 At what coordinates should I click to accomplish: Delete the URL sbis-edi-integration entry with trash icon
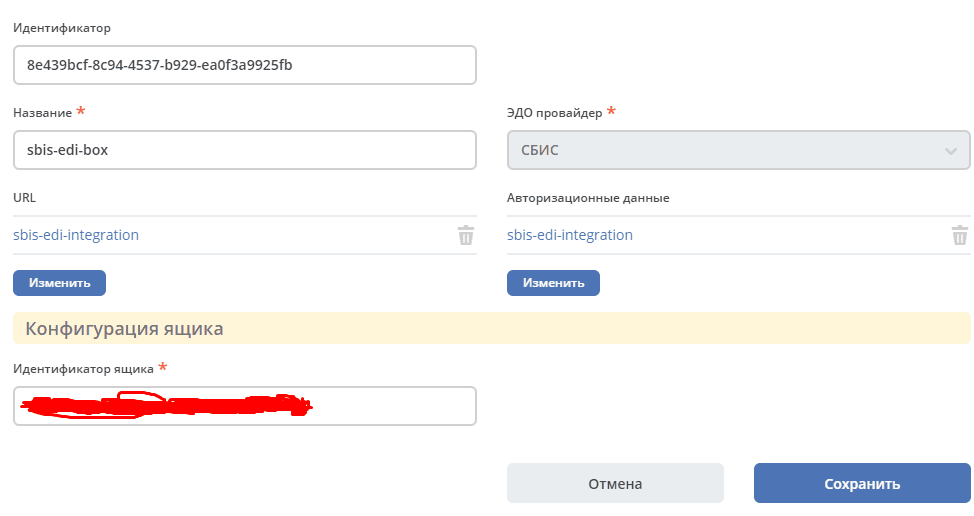click(466, 235)
